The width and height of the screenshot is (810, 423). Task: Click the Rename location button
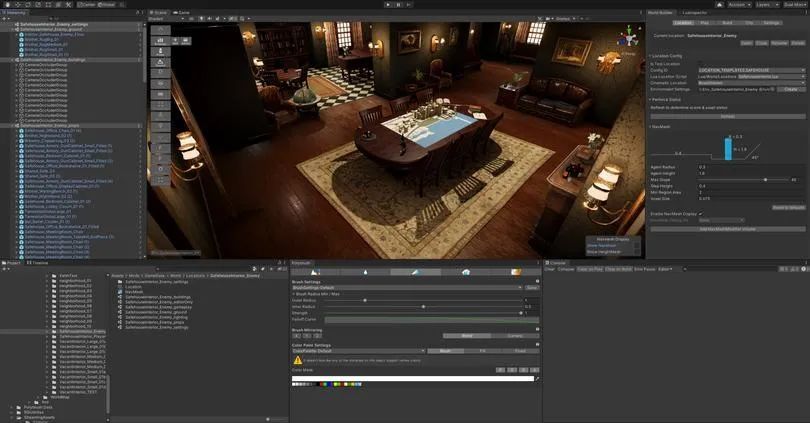(780, 43)
